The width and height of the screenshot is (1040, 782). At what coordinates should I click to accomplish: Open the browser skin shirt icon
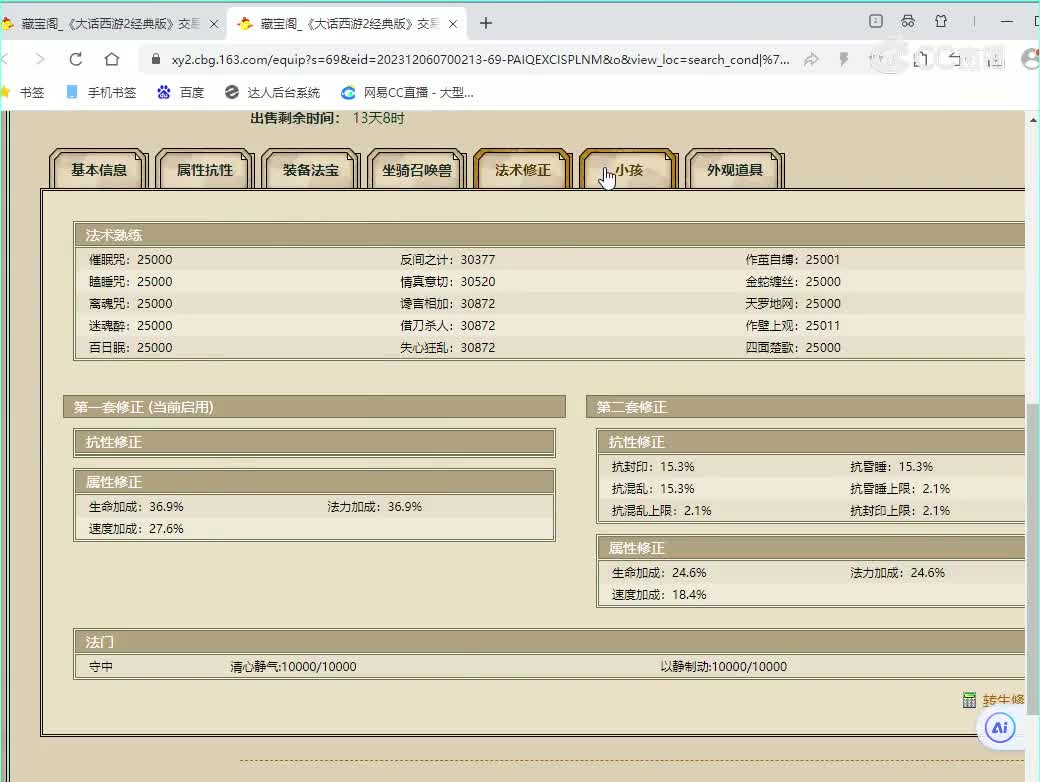pyautogui.click(x=941, y=21)
